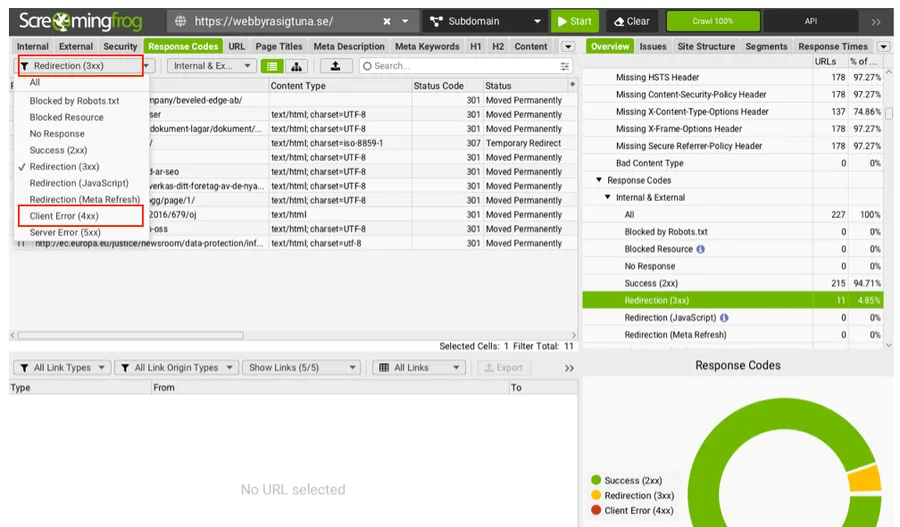Screen dimensions: 900x527
Task: Clear the URL field with the X icon
Action: (387, 21)
